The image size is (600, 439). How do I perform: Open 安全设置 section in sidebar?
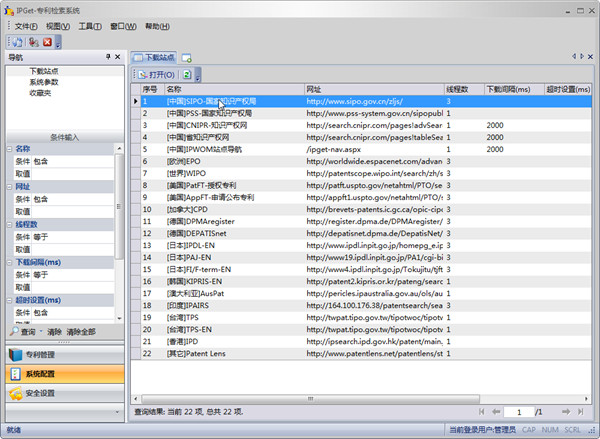tap(65, 393)
